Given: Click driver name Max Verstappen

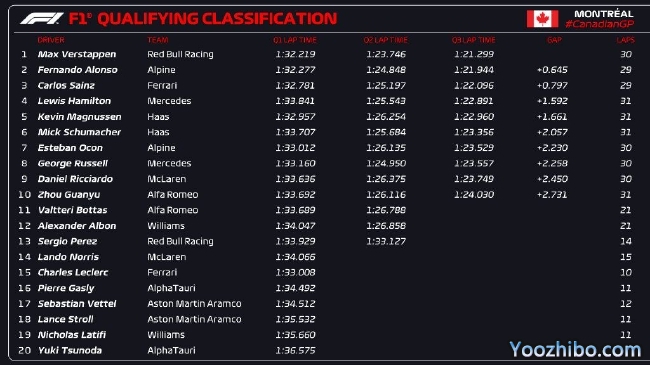Looking at the screenshot, I should tap(77, 54).
